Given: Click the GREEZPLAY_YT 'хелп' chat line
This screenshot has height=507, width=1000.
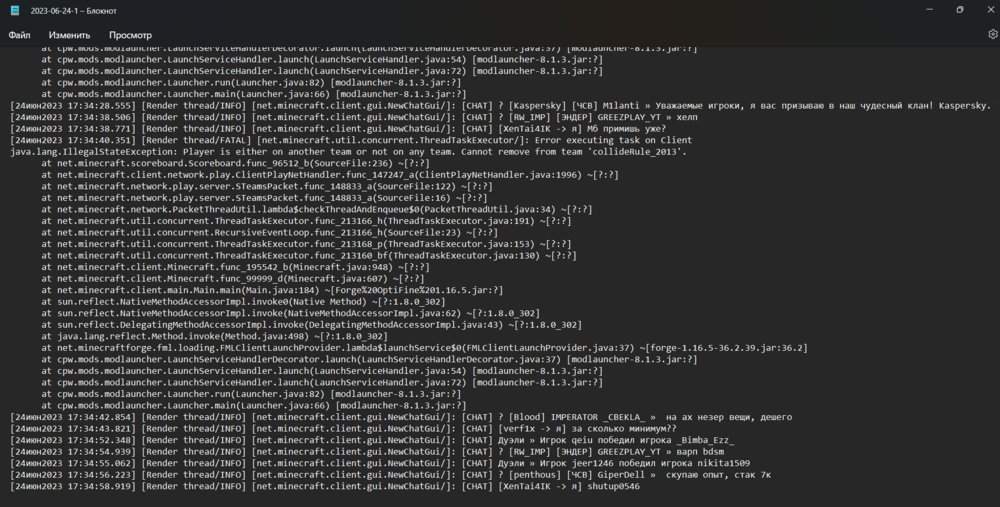Looking at the screenshot, I should 354,117.
